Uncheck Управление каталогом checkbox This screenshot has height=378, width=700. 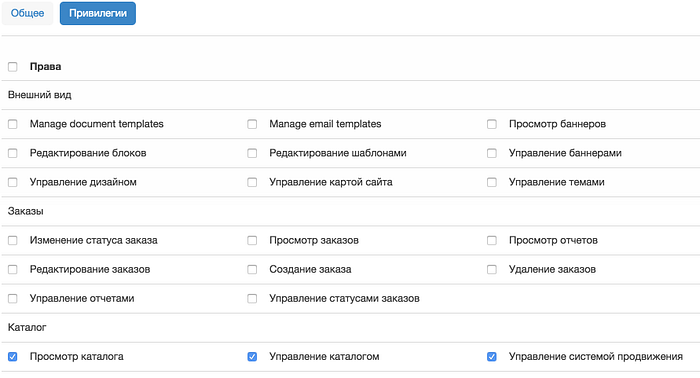252,357
